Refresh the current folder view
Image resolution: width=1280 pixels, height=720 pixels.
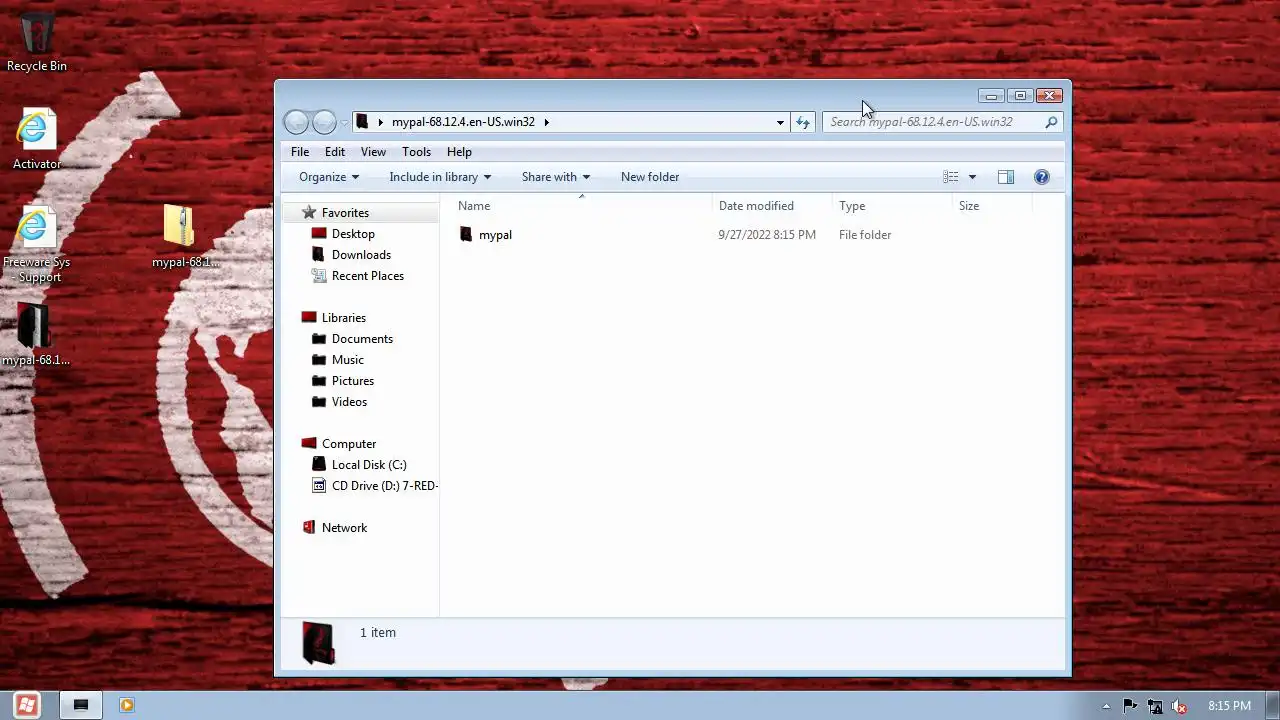pos(803,122)
